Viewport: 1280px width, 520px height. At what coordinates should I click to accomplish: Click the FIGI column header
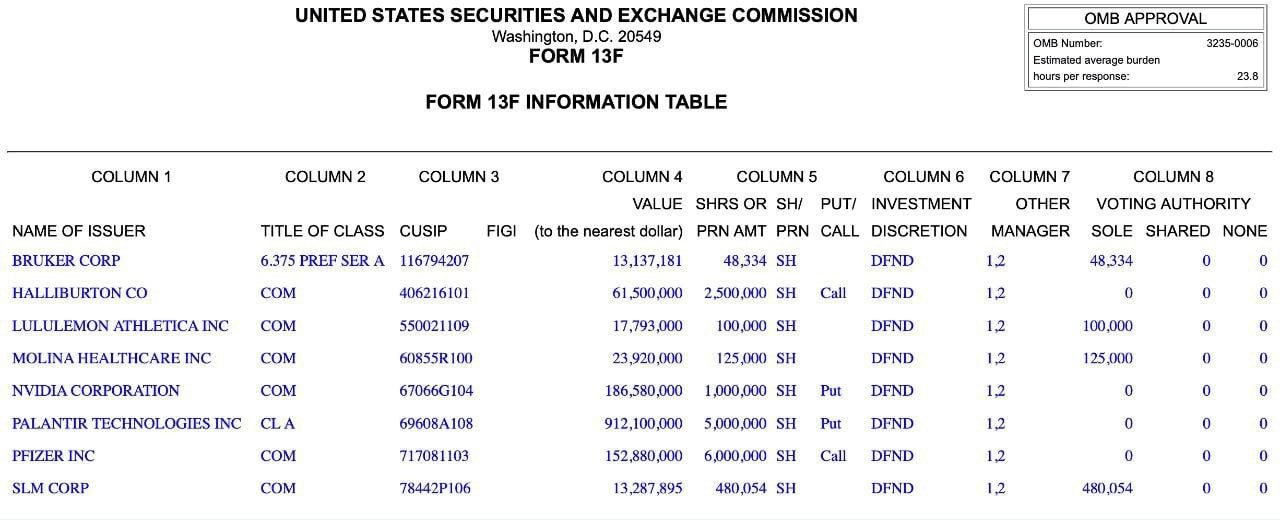point(501,231)
